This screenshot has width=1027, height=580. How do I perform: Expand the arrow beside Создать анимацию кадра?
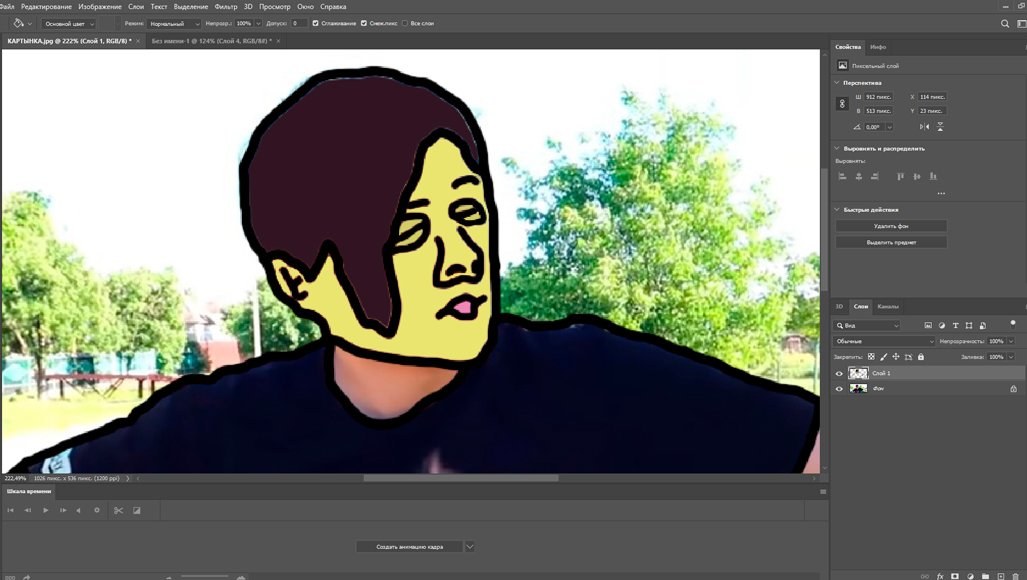point(469,547)
